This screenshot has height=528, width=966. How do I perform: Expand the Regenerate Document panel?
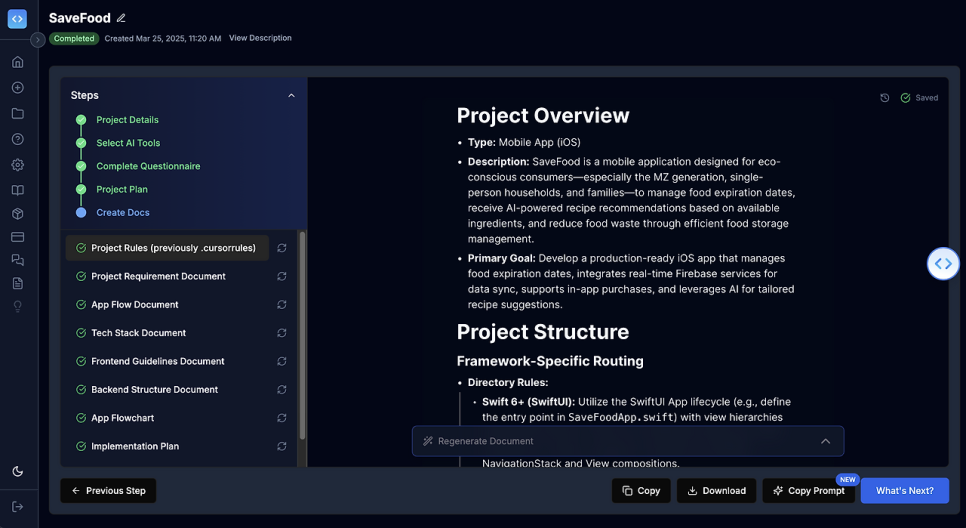[628, 441]
